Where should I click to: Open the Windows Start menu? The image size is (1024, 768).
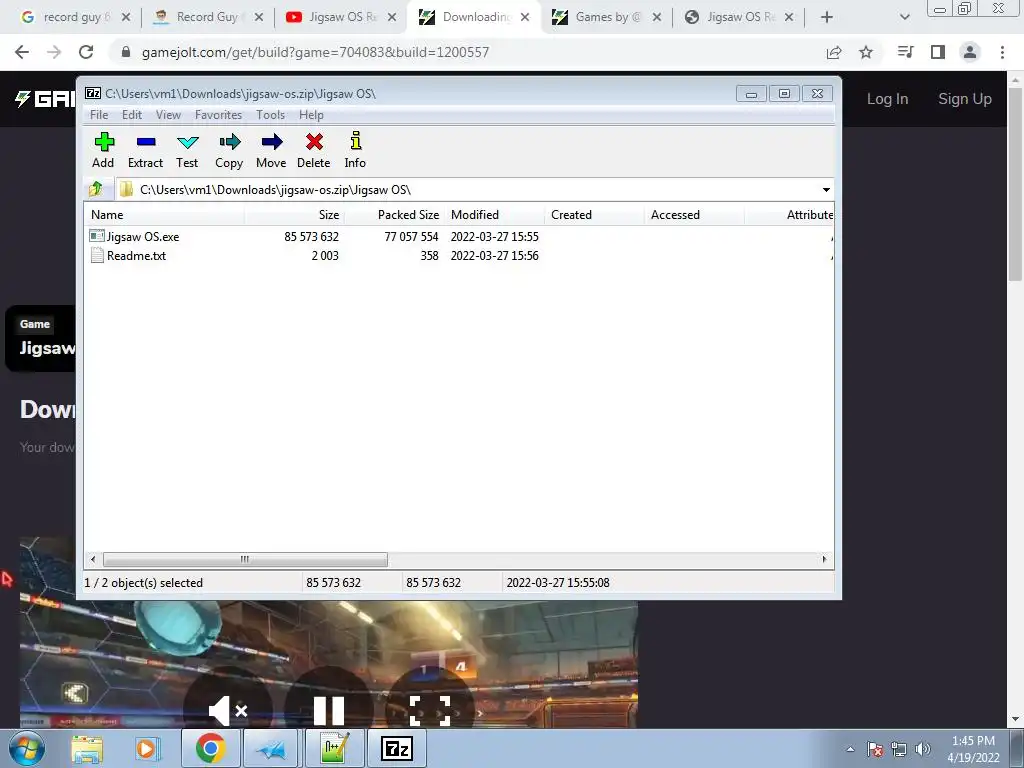(x=26, y=748)
